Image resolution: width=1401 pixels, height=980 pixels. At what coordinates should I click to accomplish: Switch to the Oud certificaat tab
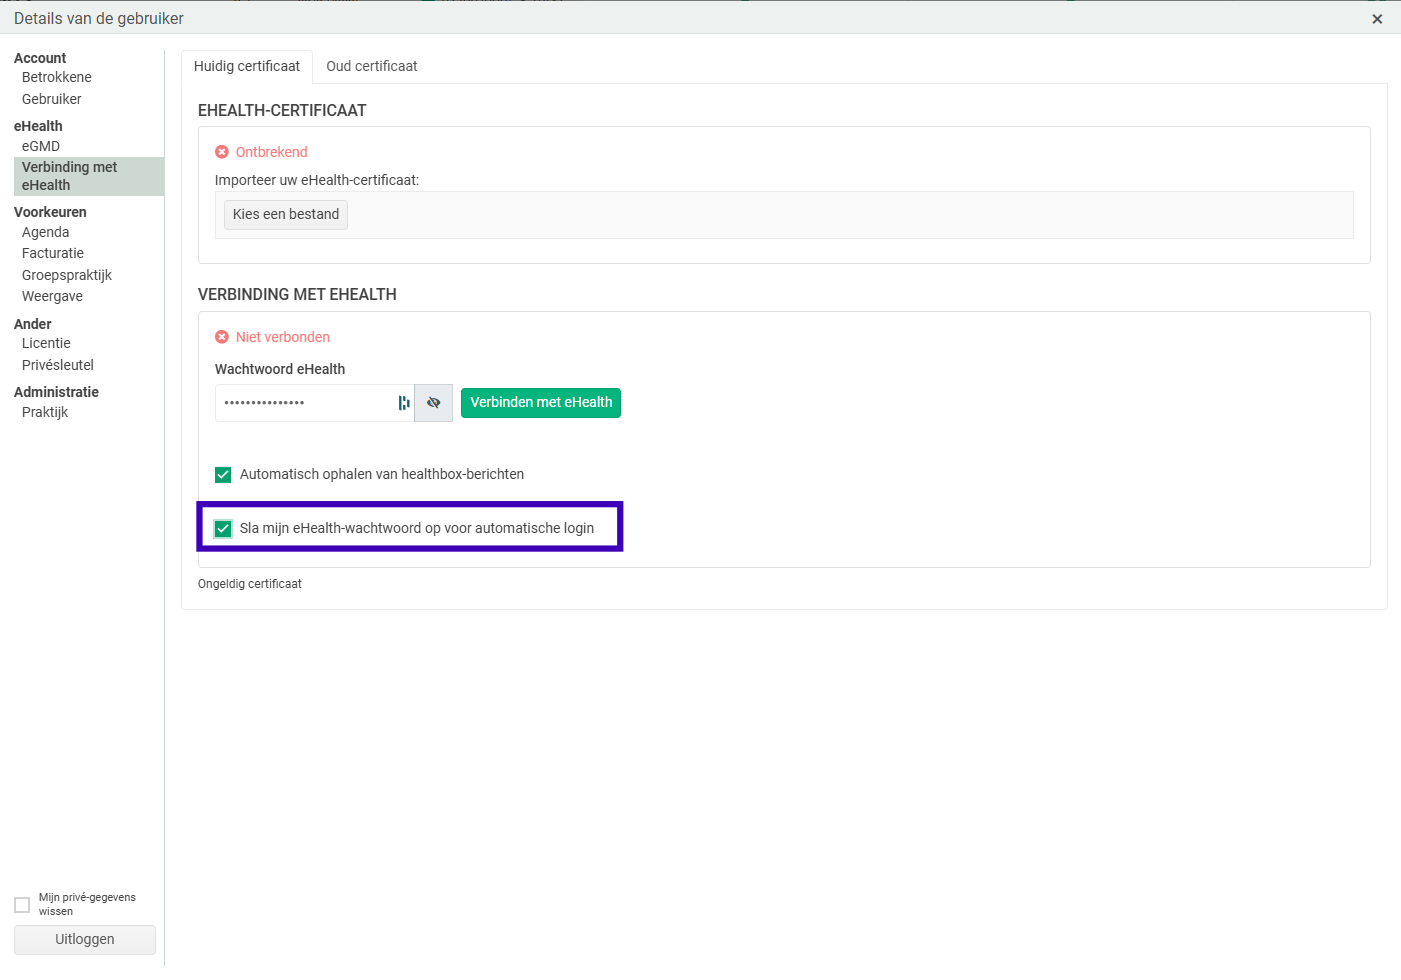click(x=371, y=66)
